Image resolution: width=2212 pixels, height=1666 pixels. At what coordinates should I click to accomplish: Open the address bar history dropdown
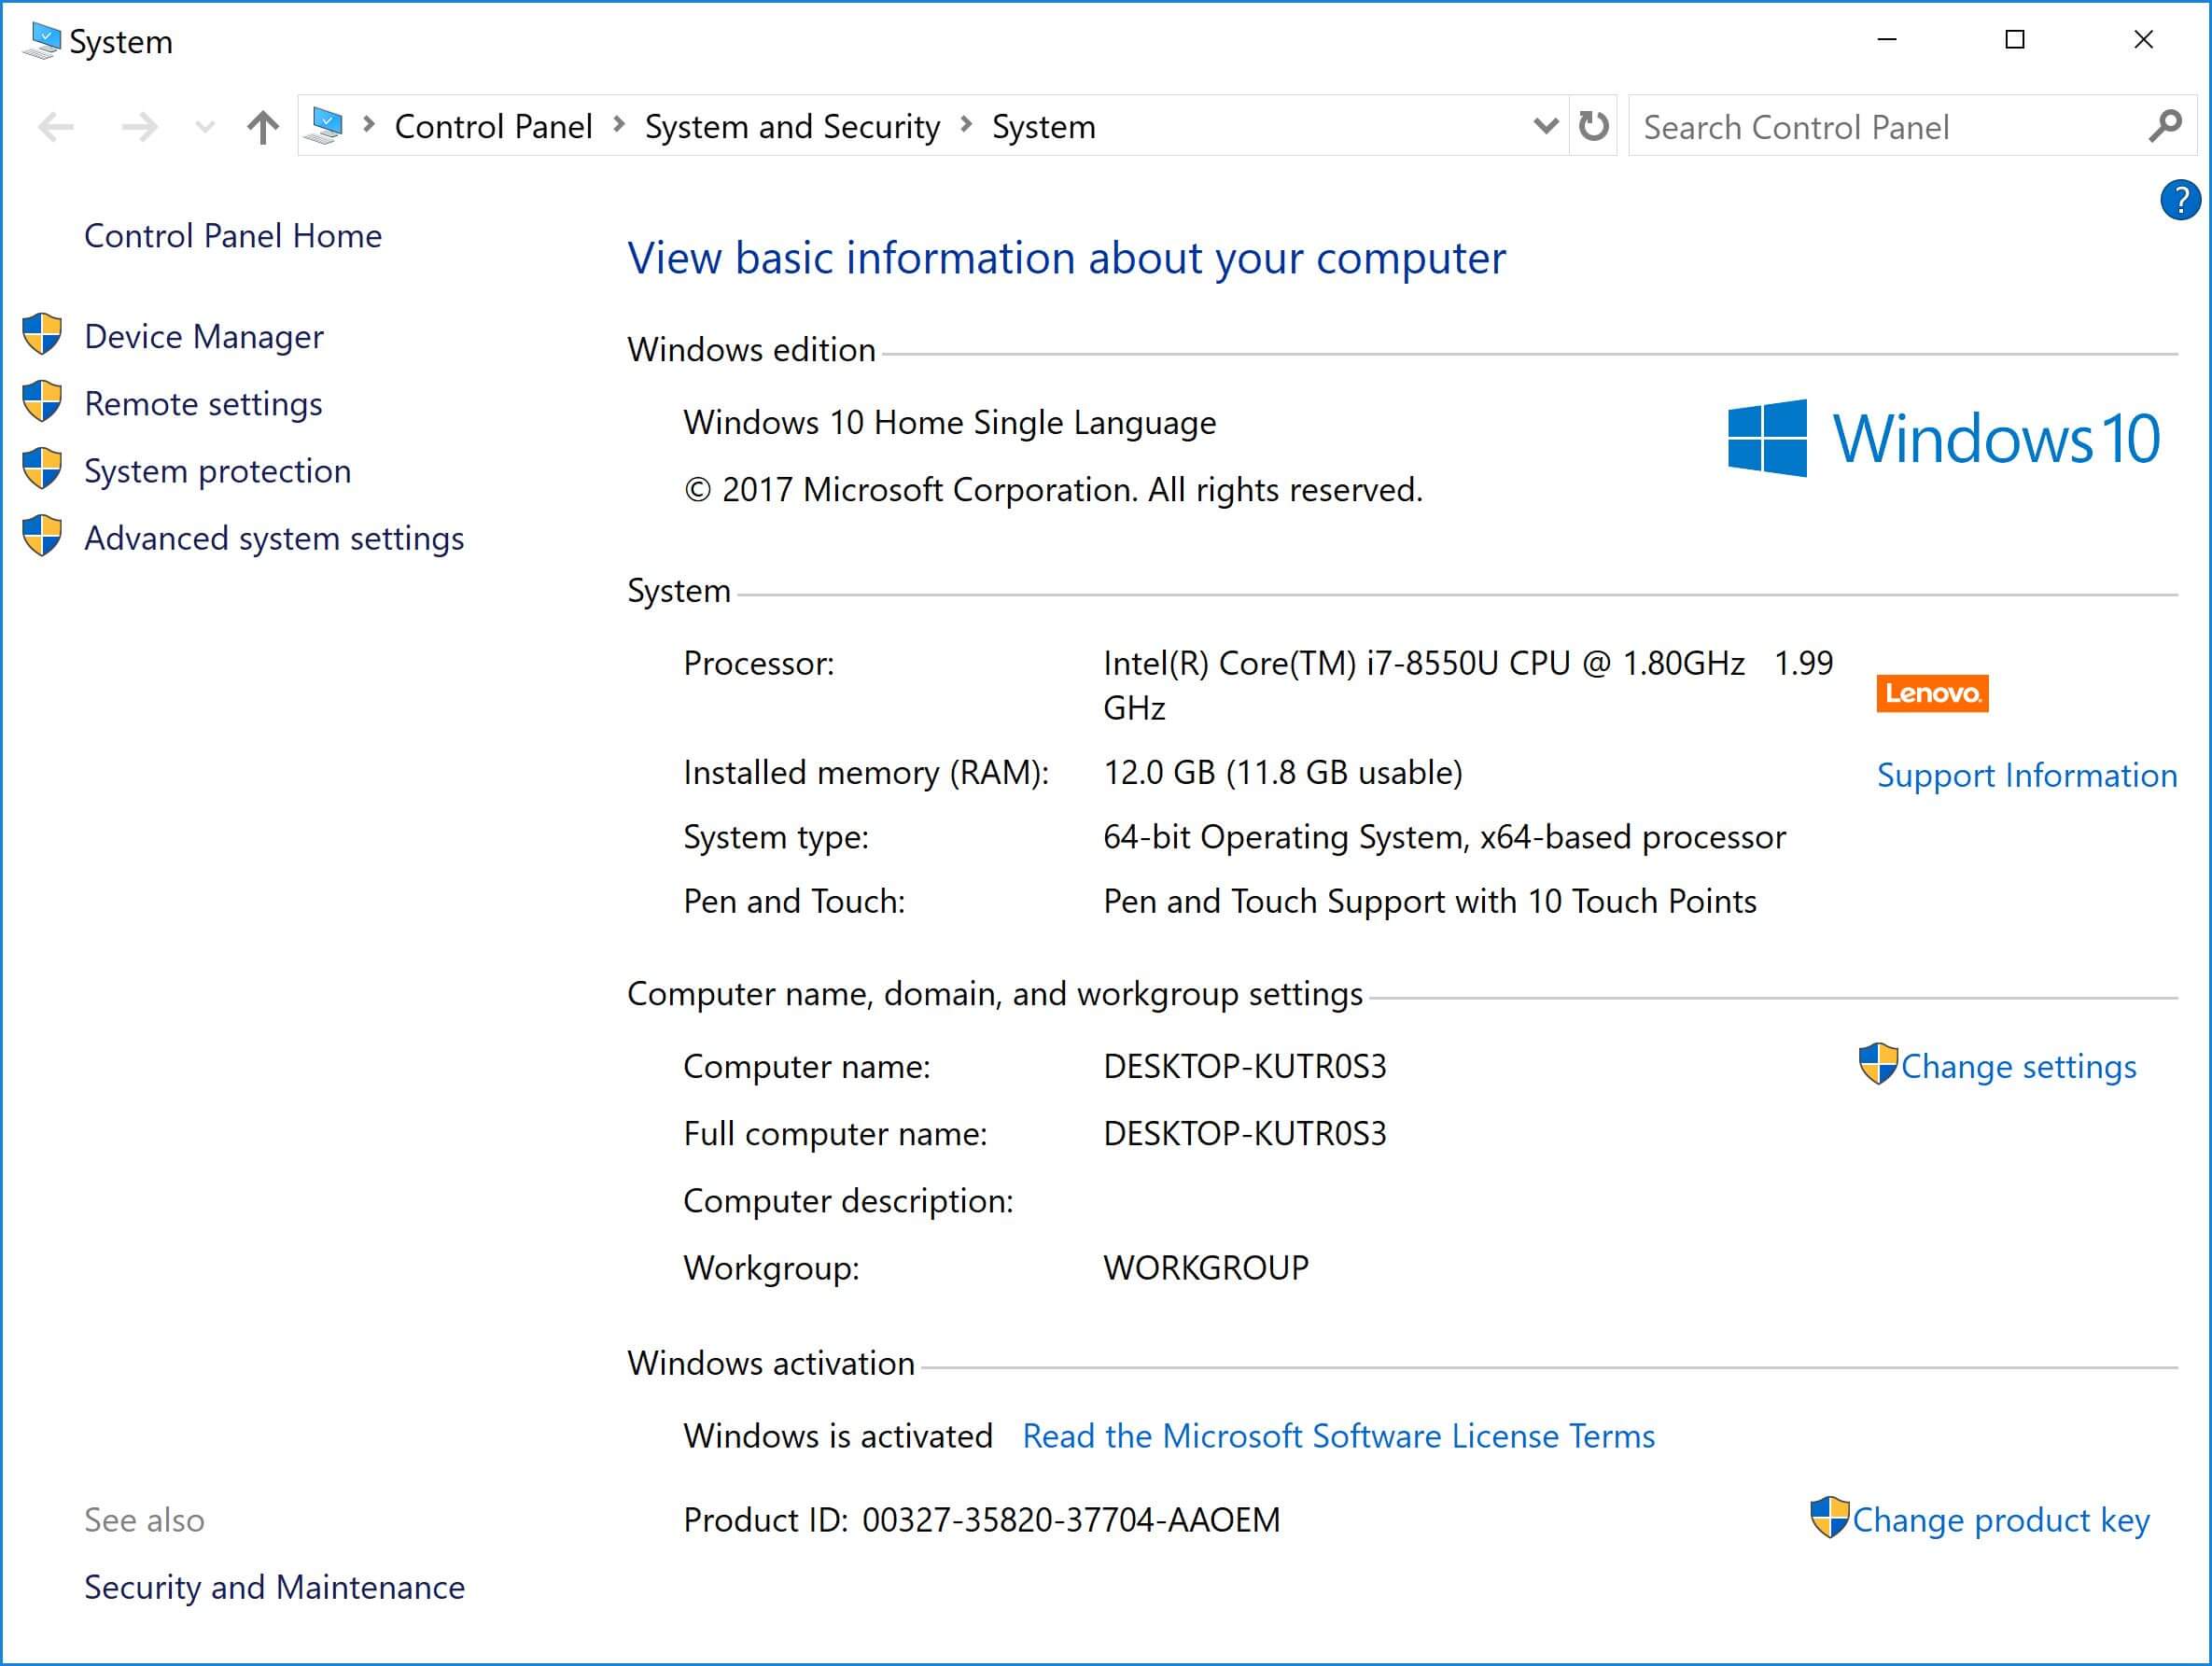click(x=1546, y=126)
